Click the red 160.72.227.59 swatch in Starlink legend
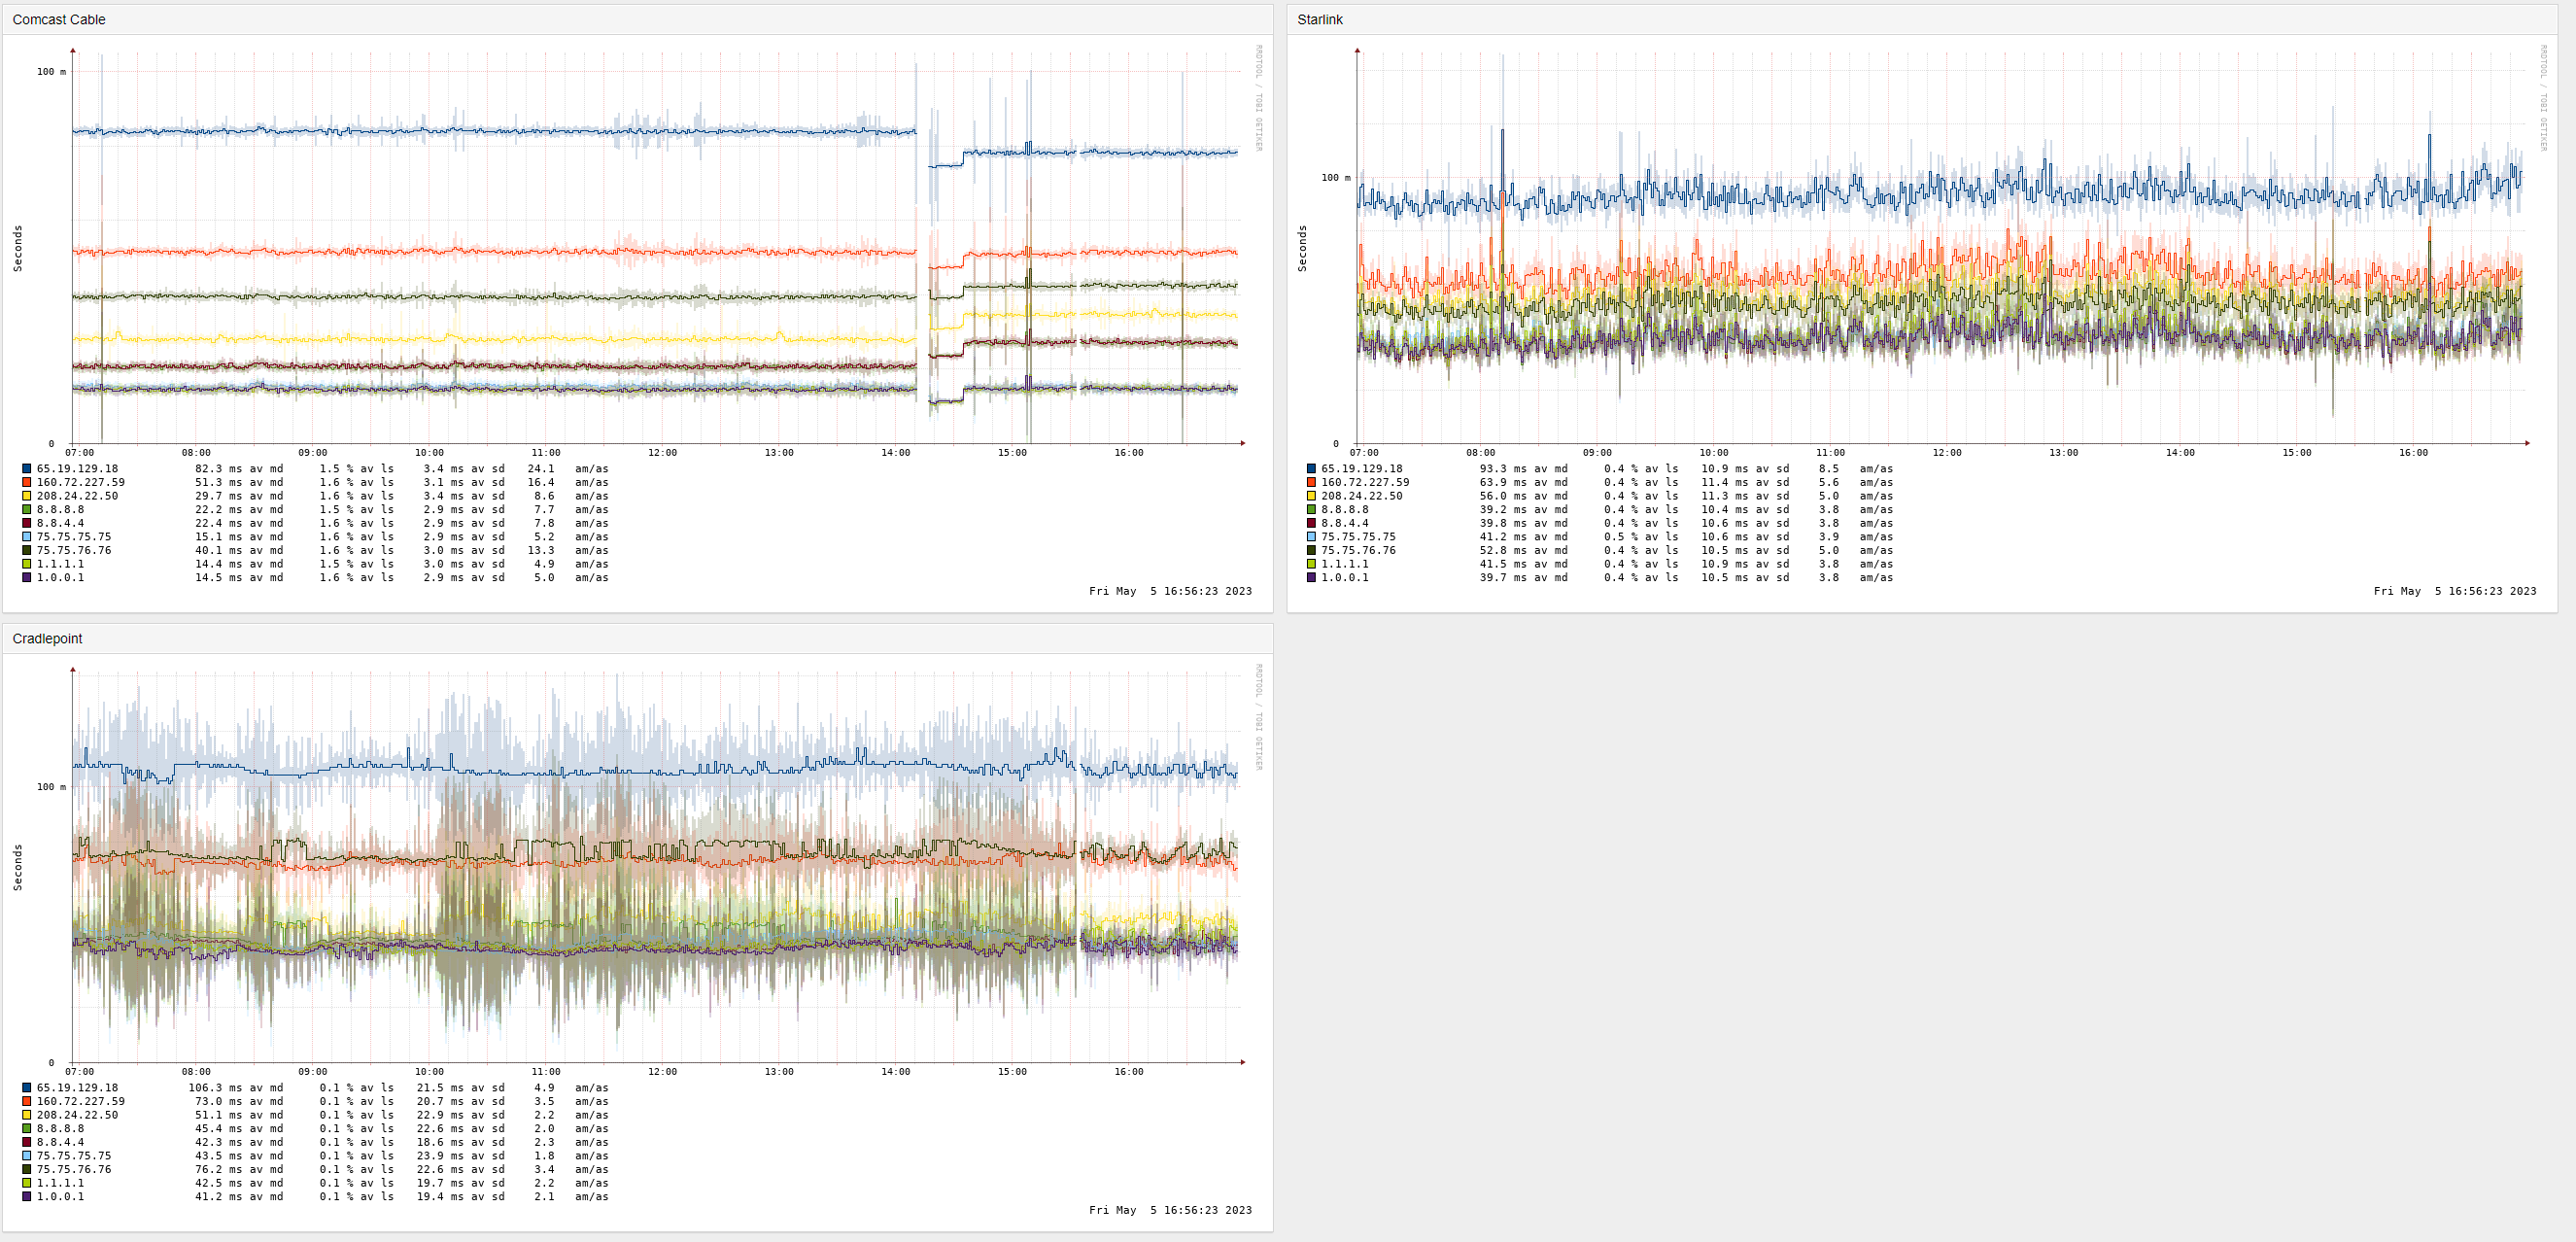Image resolution: width=2576 pixels, height=1242 pixels. pos(1311,482)
